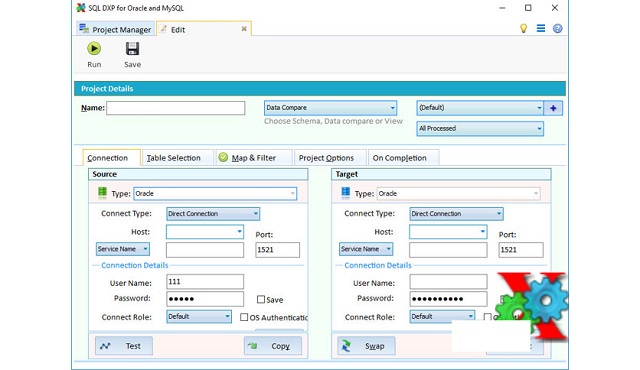
Task: Click the Swap button
Action: tap(367, 346)
